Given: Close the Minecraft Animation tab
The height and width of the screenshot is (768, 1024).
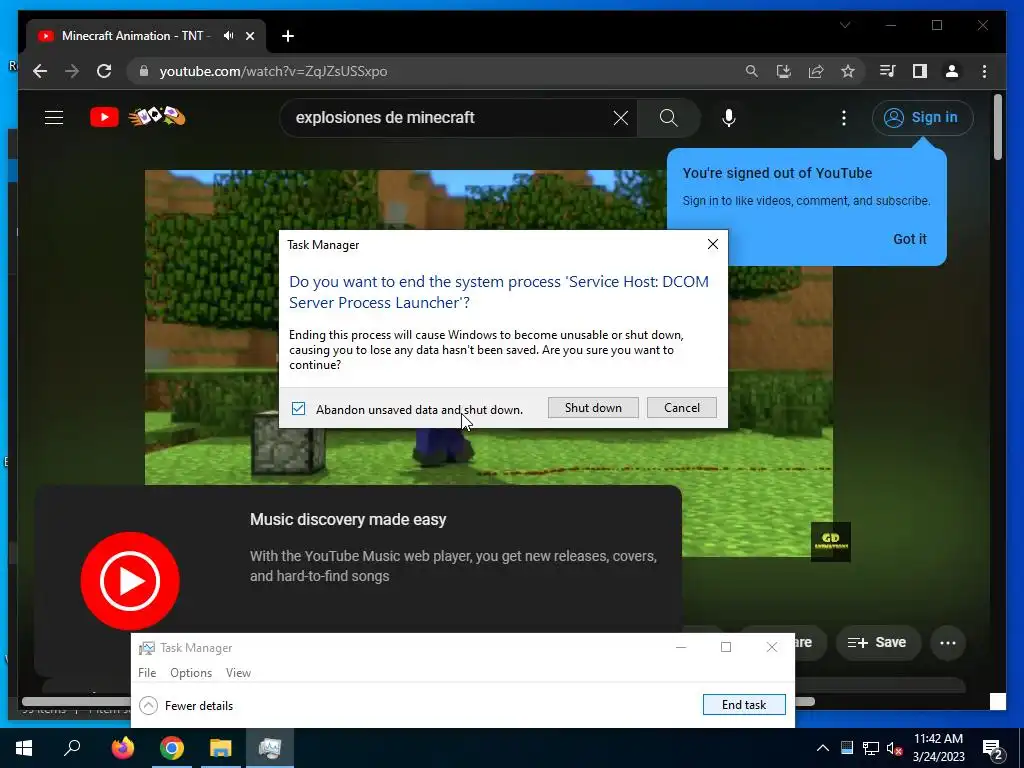Looking at the screenshot, I should (249, 36).
